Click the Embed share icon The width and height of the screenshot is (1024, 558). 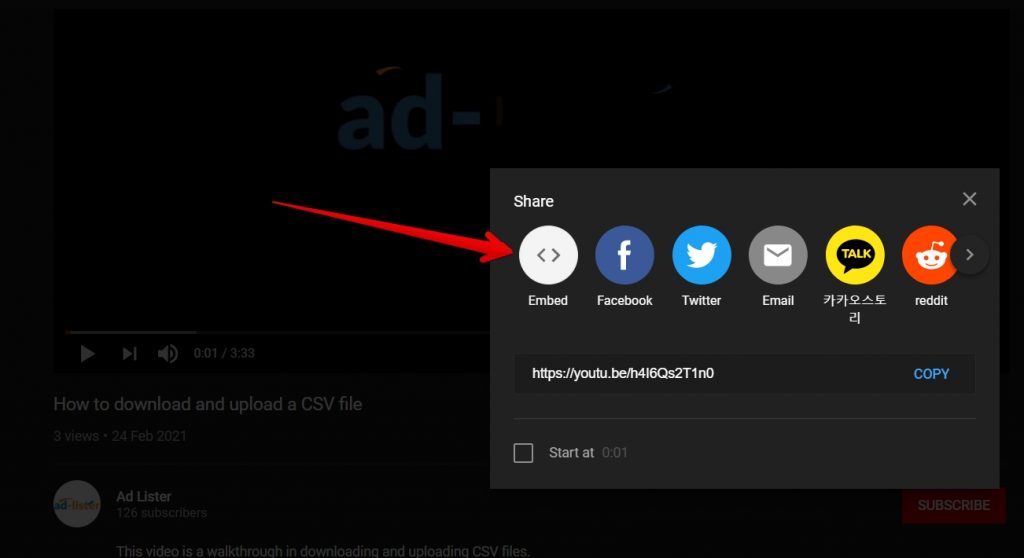pos(548,255)
